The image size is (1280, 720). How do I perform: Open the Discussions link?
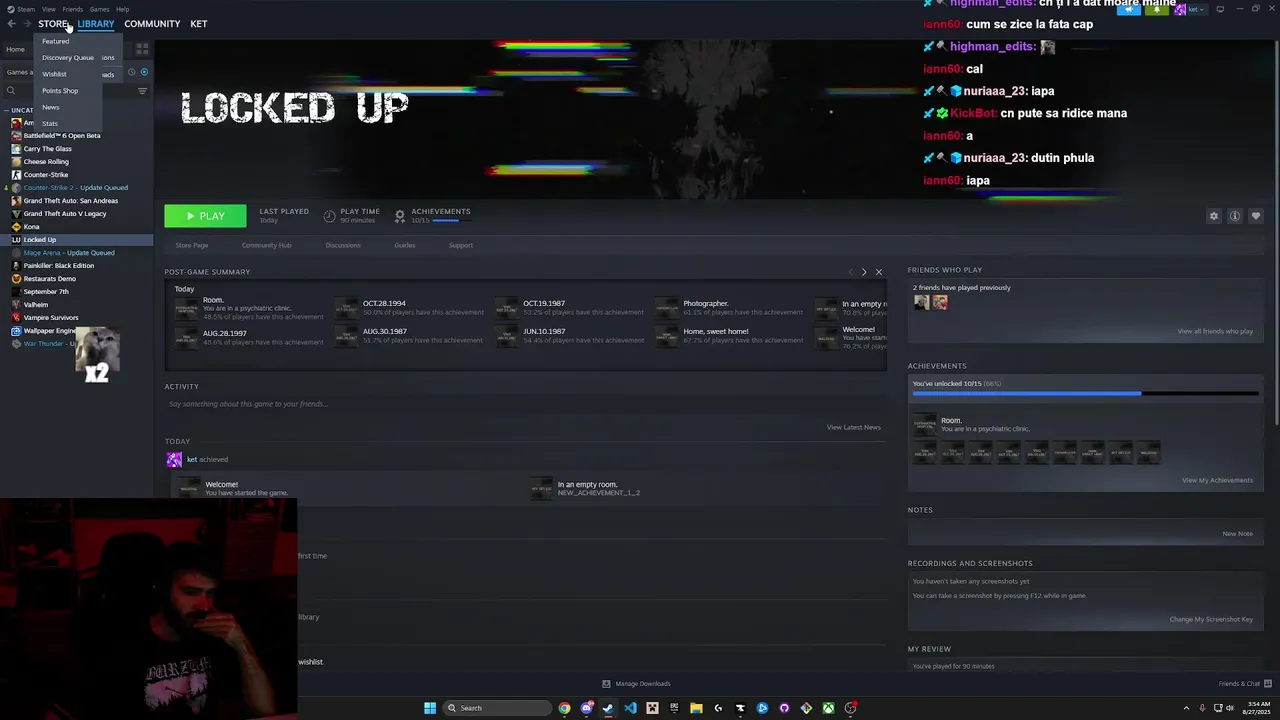343,245
